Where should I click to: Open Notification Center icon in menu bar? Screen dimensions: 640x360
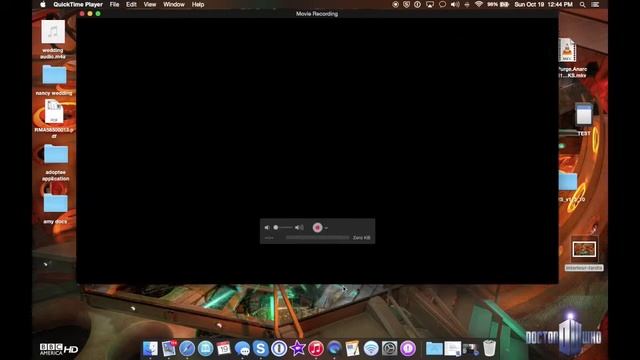(x=596, y=4)
